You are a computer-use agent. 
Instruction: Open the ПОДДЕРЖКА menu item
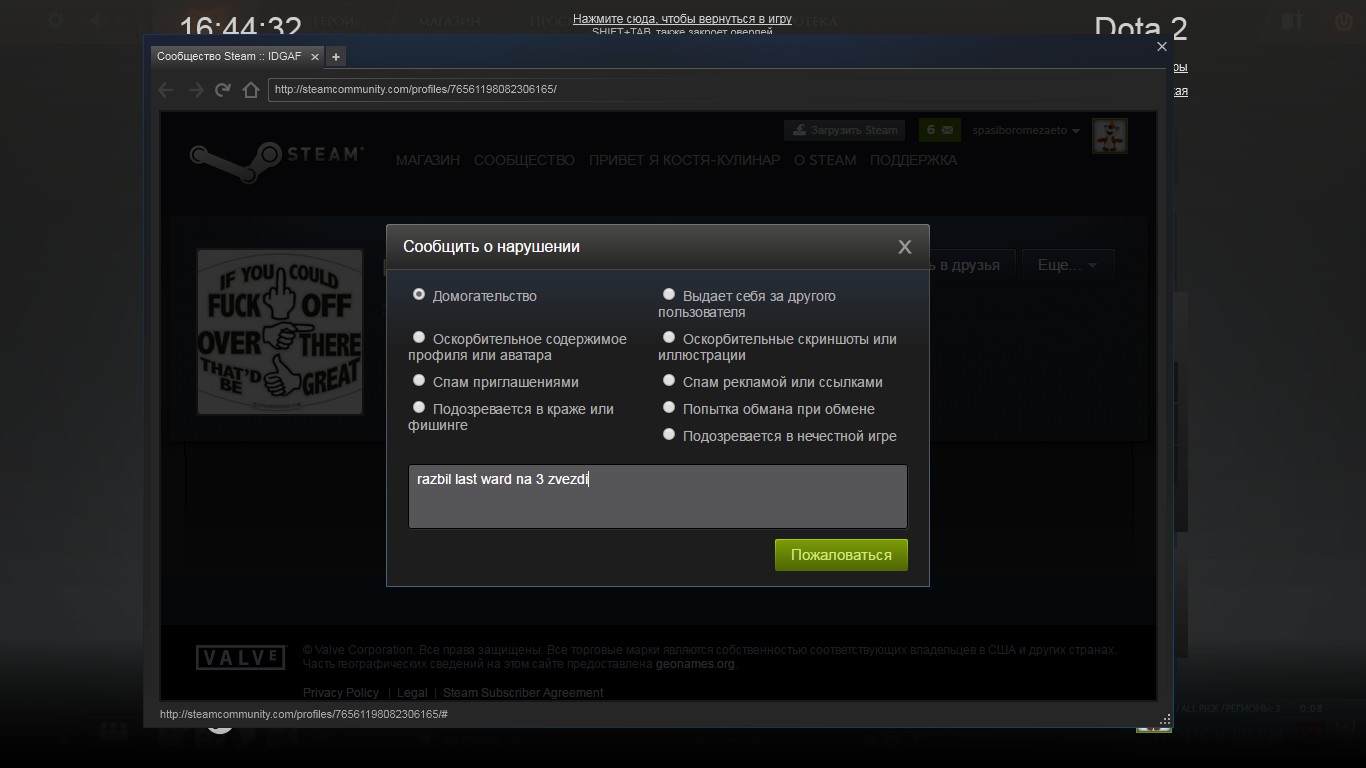[x=913, y=160]
